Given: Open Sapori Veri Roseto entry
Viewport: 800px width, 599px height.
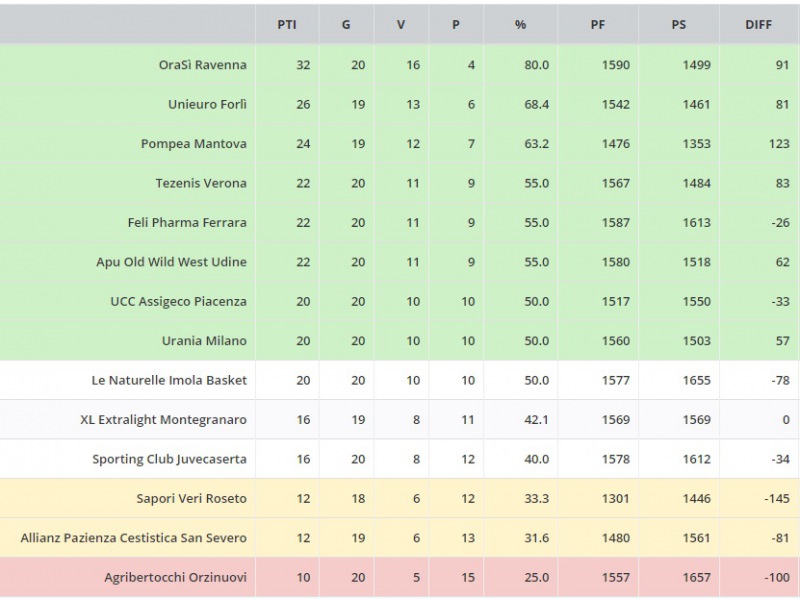Looking at the screenshot, I should (x=192, y=498).
